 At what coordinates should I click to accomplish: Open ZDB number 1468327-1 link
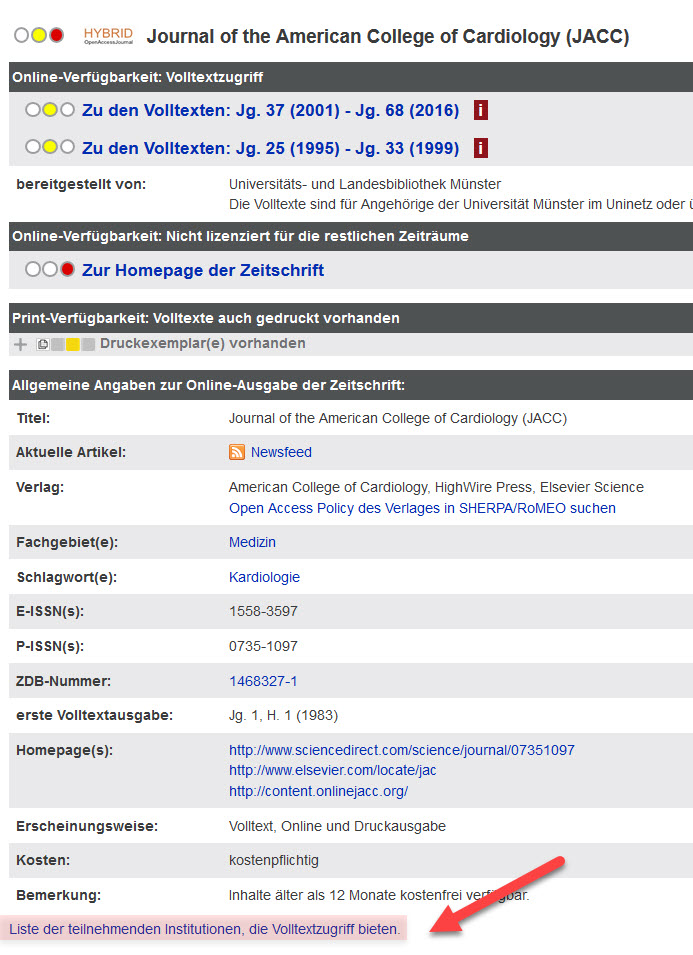(x=263, y=681)
